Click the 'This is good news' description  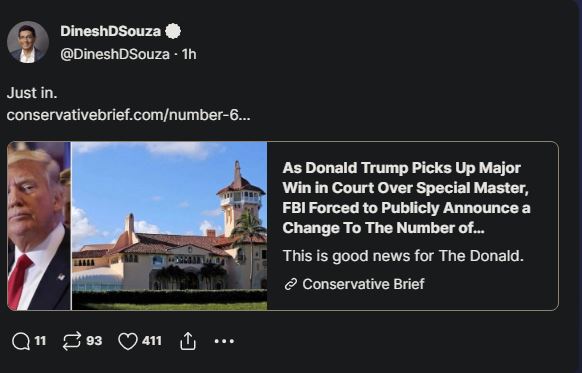(x=403, y=256)
